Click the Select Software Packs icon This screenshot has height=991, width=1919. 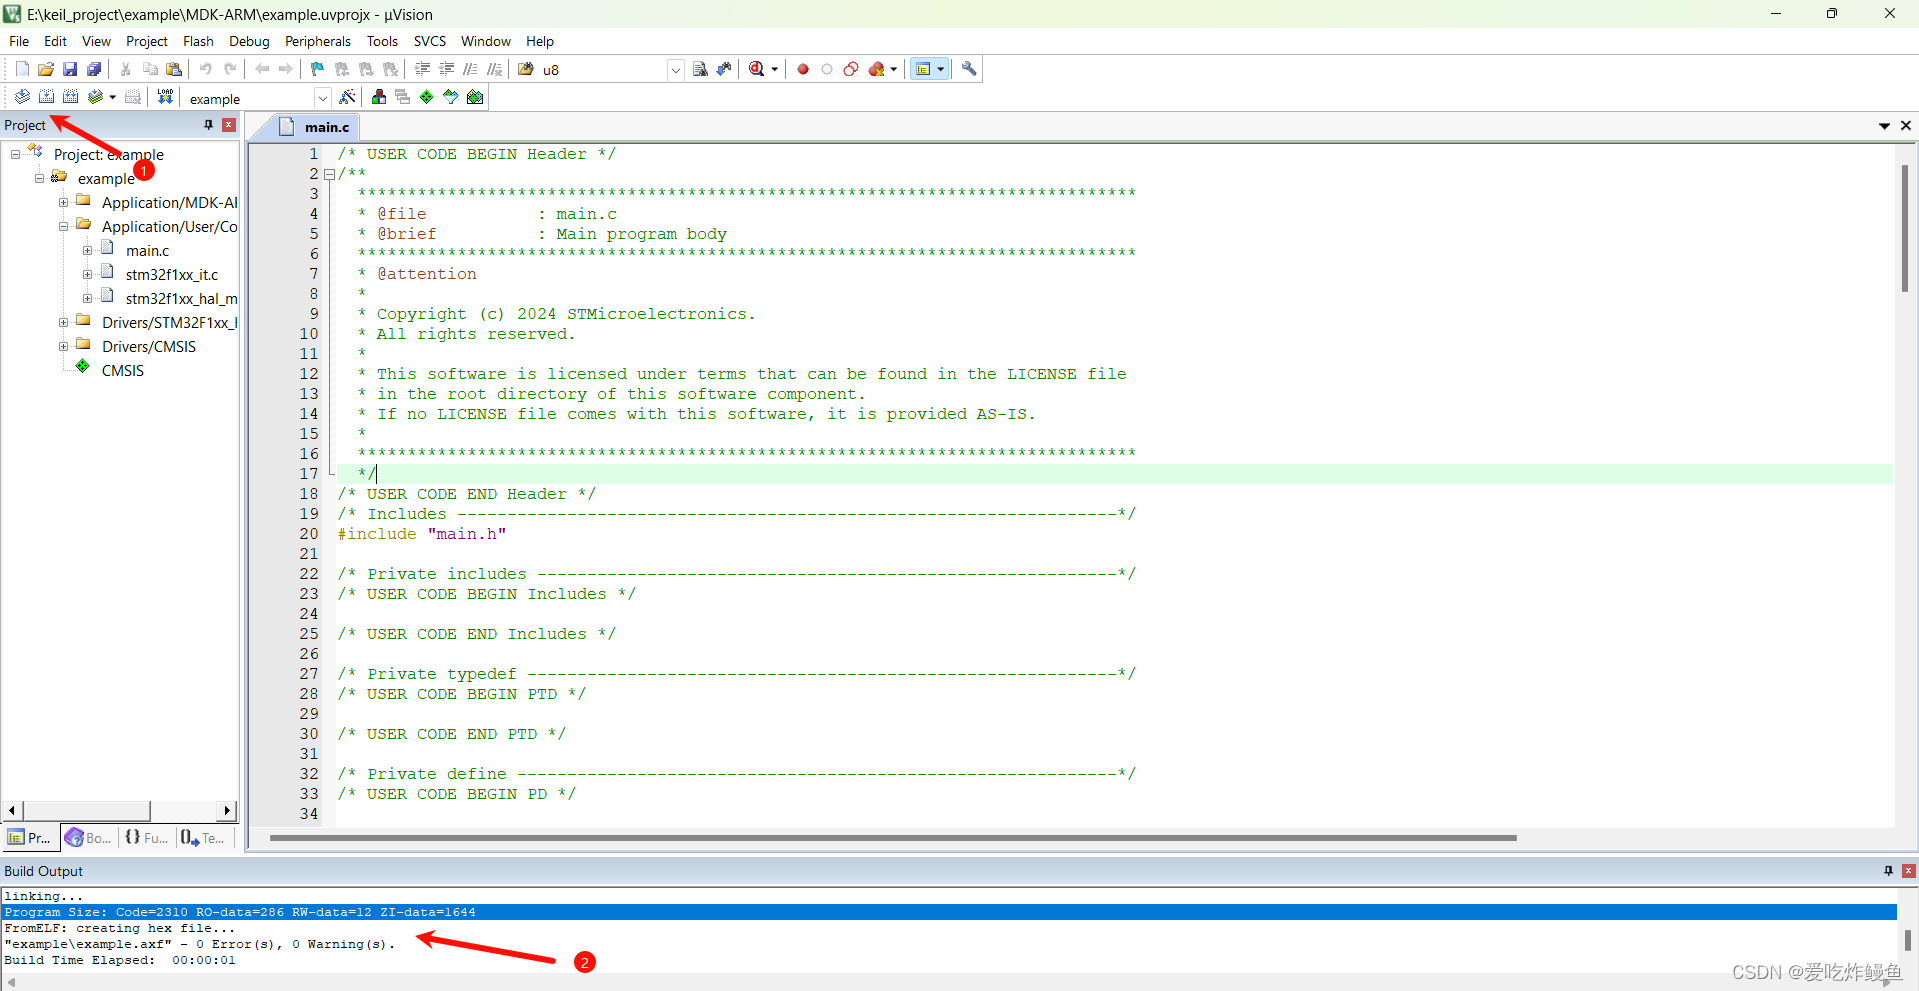click(x=451, y=97)
